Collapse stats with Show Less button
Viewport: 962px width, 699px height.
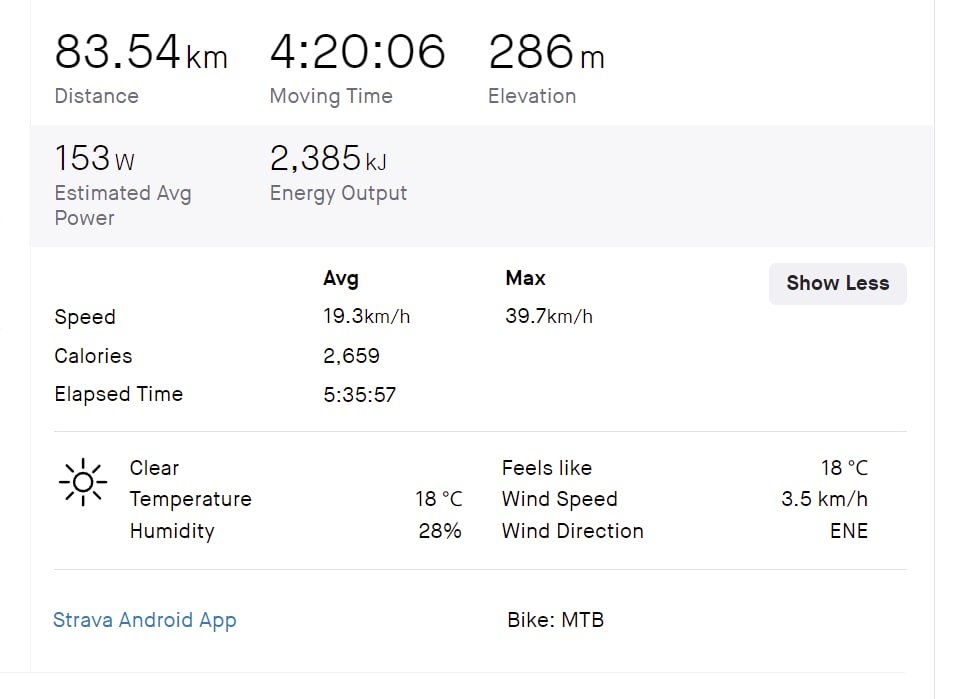[x=837, y=283]
